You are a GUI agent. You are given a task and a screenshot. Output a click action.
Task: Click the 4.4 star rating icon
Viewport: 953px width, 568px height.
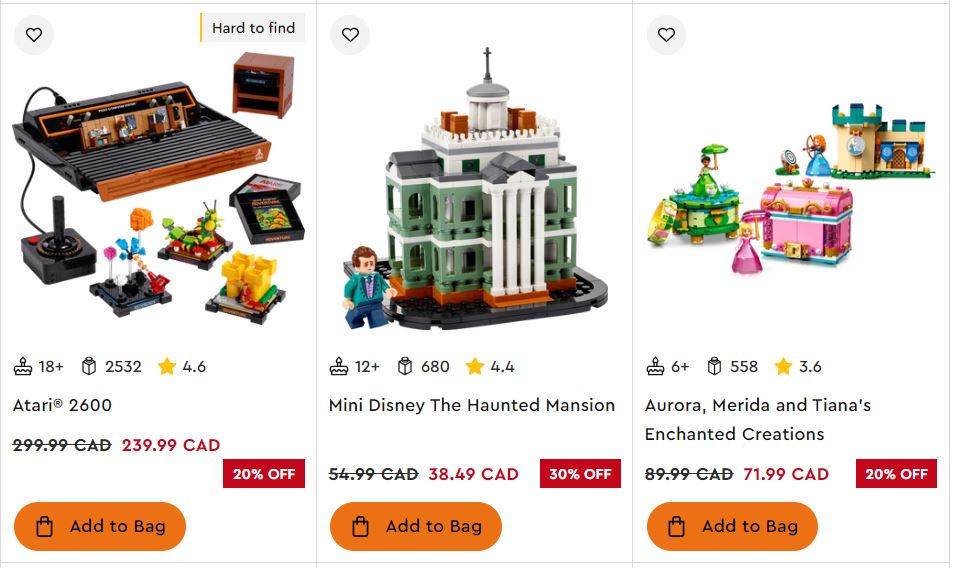point(475,366)
